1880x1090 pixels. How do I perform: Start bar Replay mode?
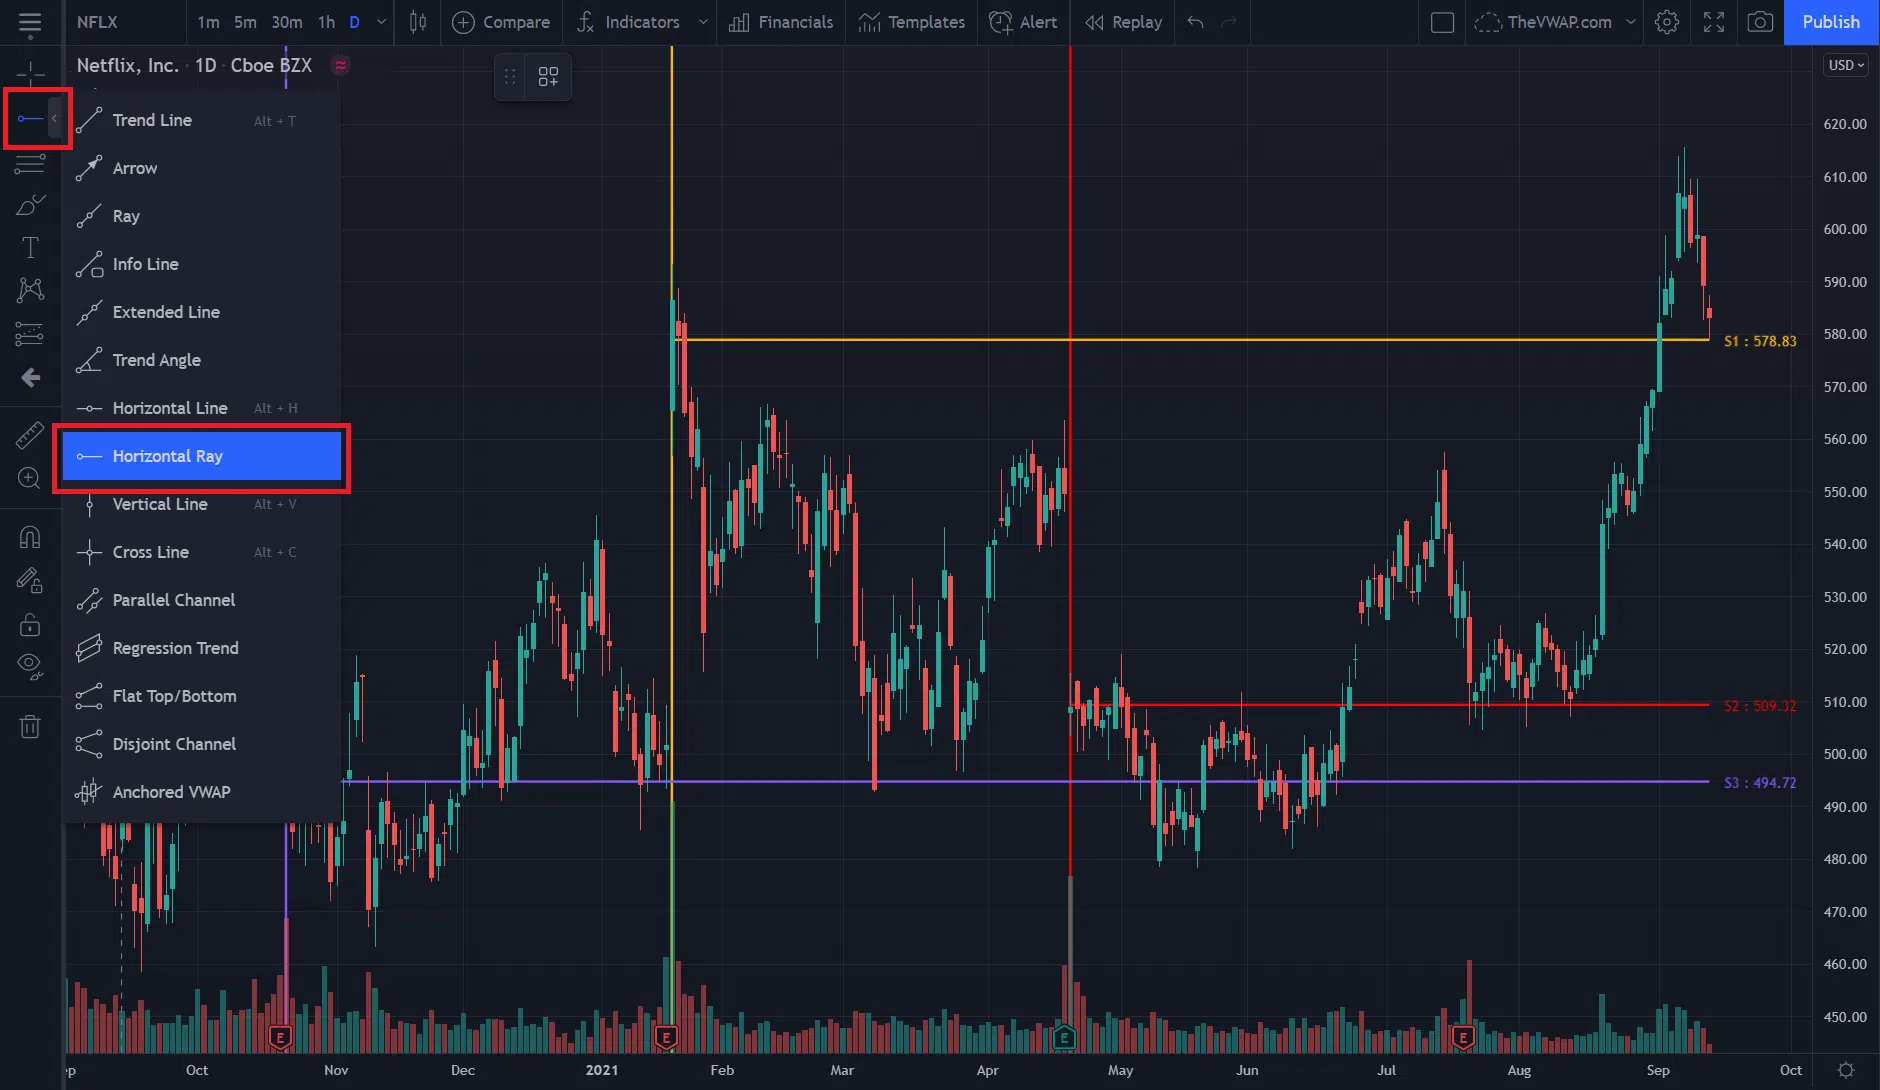(1124, 22)
